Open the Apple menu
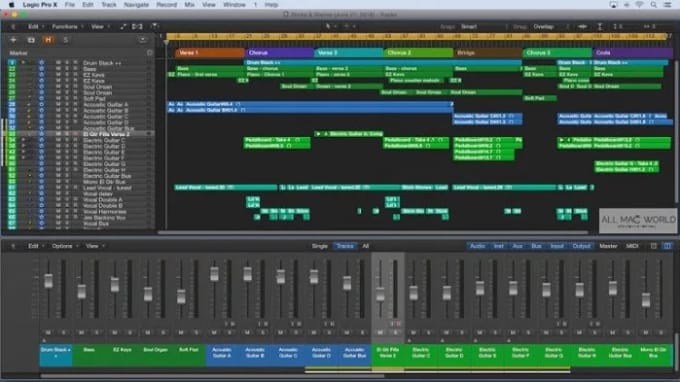 [12, 5]
